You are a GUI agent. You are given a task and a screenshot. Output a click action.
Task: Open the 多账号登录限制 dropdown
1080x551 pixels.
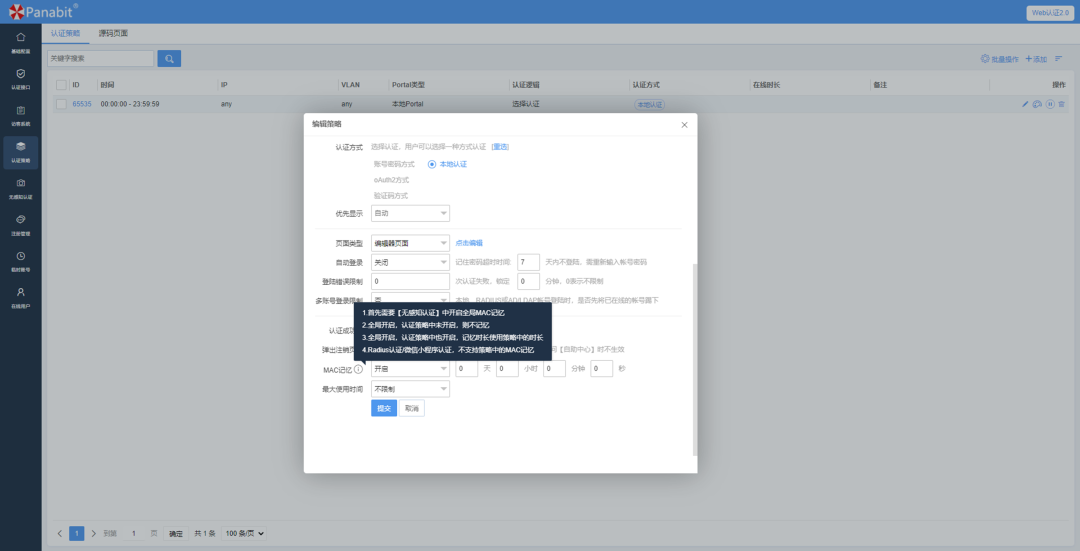(x=411, y=300)
